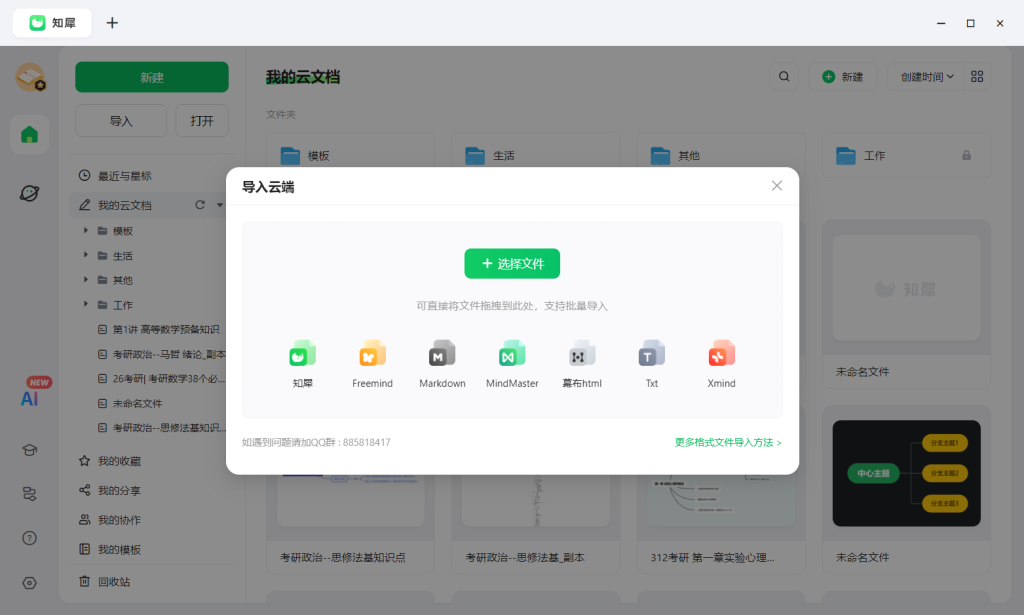The height and width of the screenshot is (615, 1024).
Task: Open the 312考研 第一章实验心理 file card
Action: (x=721, y=522)
